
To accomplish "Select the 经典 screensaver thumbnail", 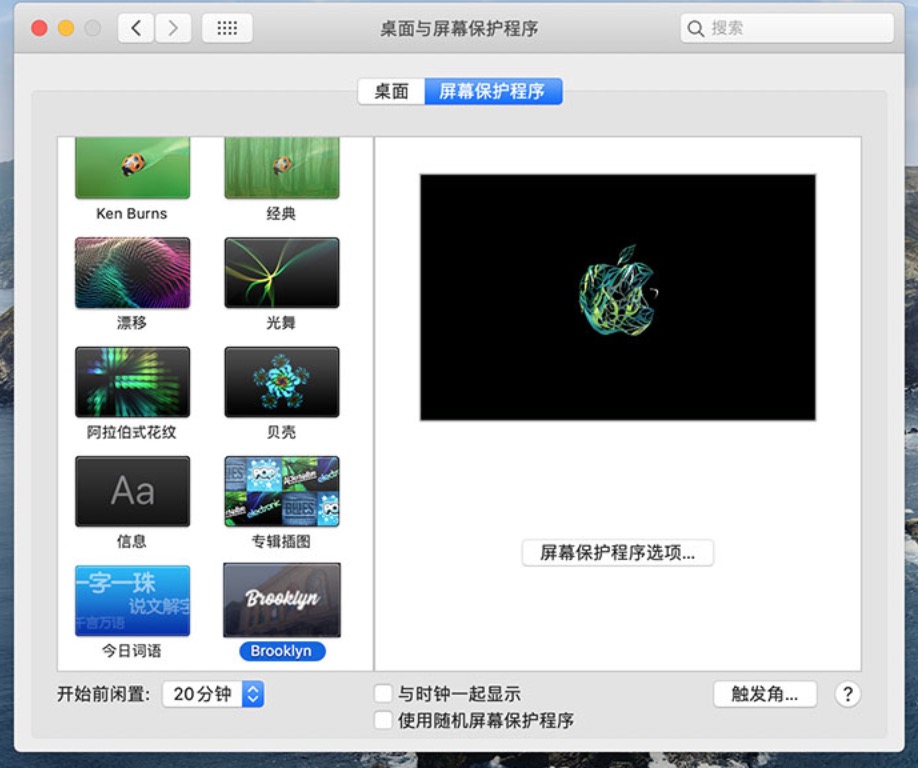I will (x=282, y=169).
